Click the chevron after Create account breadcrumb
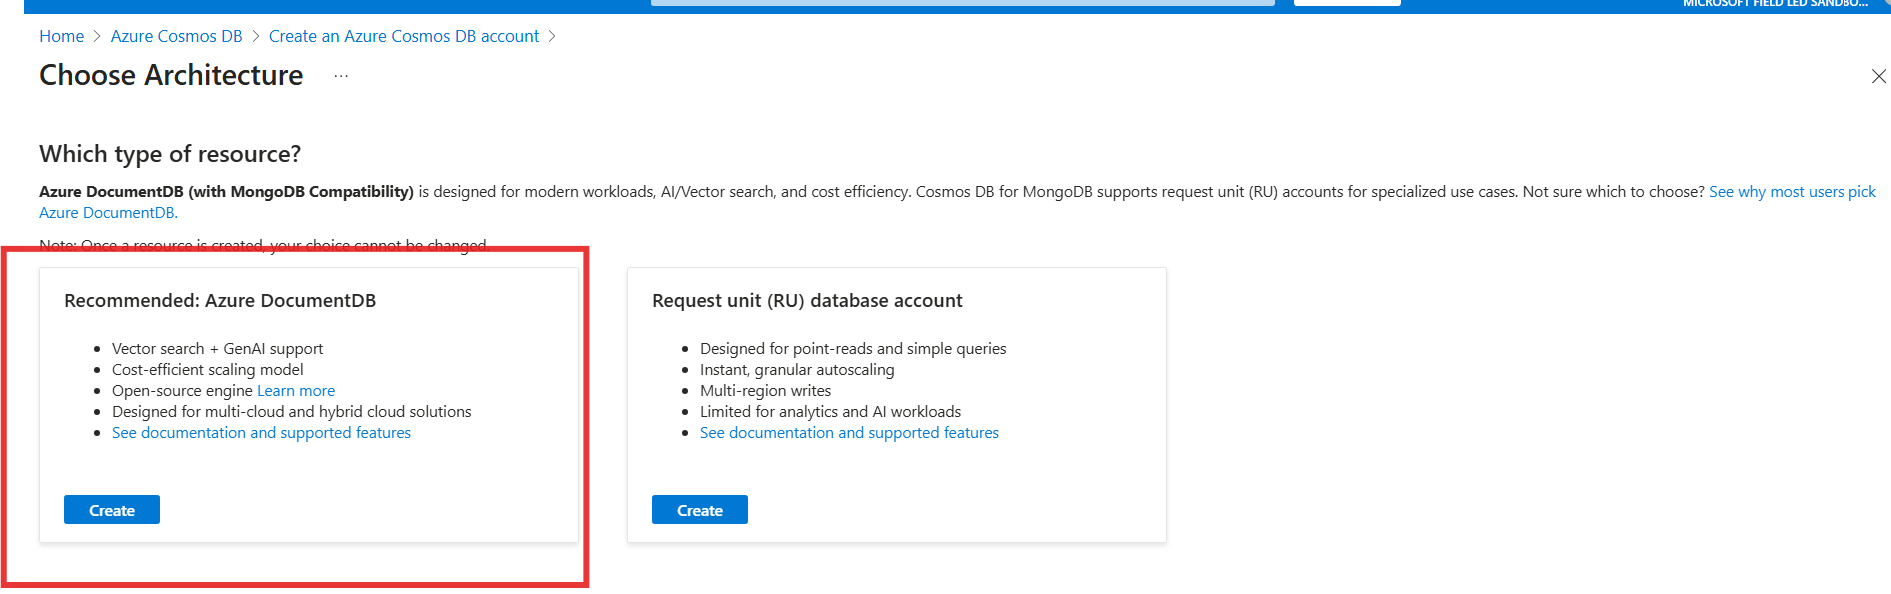The width and height of the screenshot is (1891, 594). pos(552,36)
